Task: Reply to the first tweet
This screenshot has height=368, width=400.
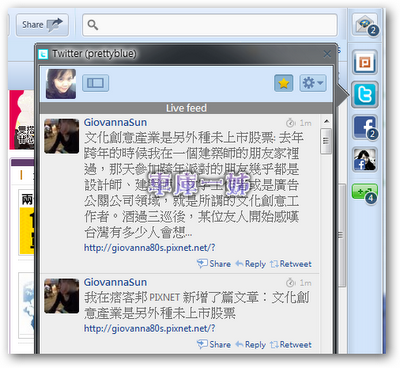Action: (x=250, y=264)
